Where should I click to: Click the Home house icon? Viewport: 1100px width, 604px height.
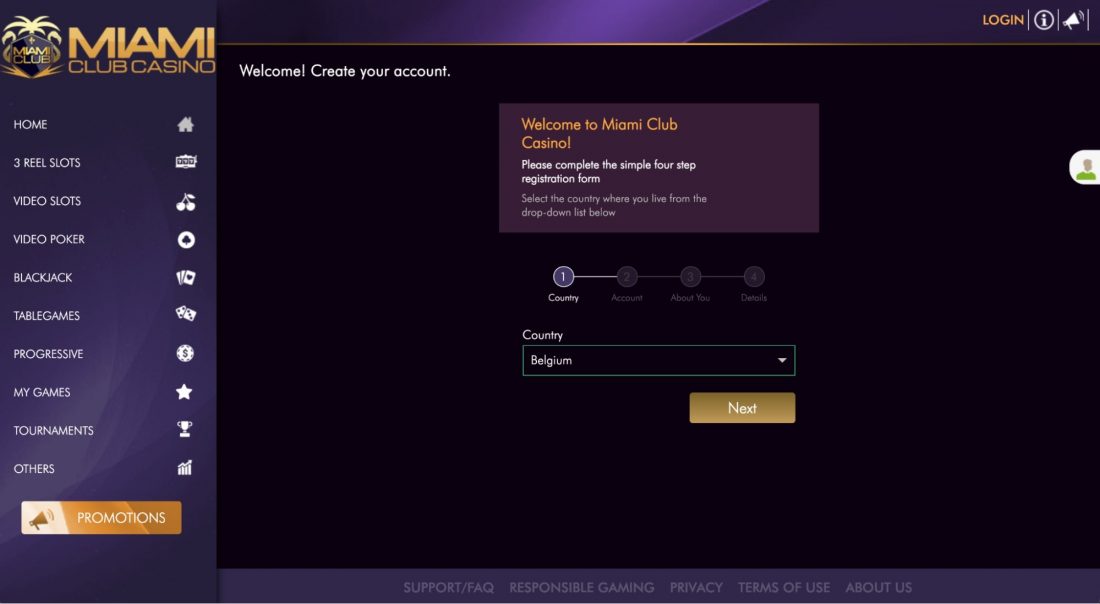pos(185,124)
